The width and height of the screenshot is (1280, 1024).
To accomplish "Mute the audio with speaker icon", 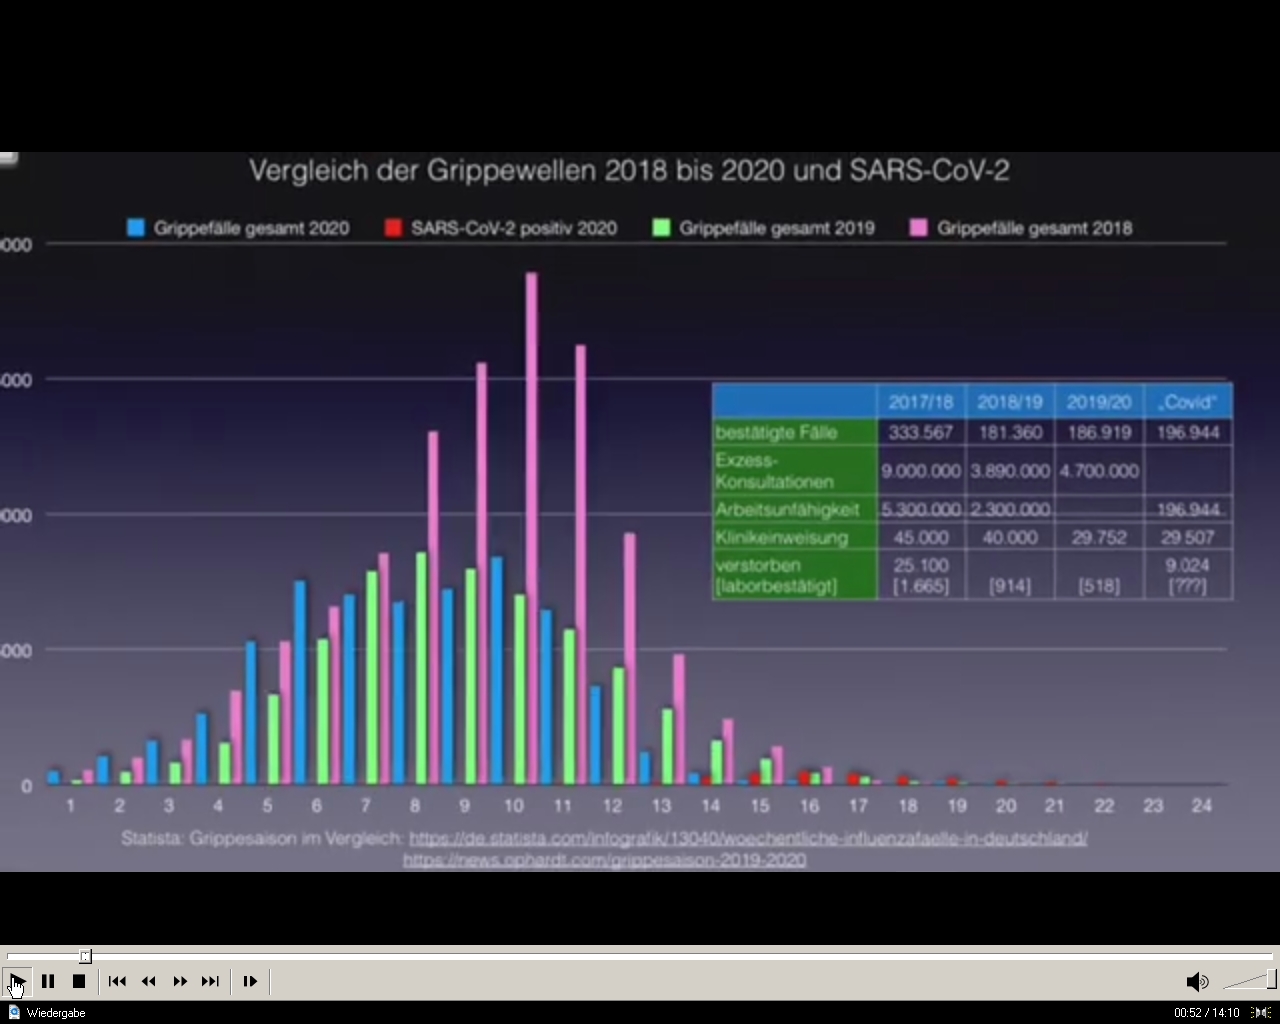I will click(1196, 981).
